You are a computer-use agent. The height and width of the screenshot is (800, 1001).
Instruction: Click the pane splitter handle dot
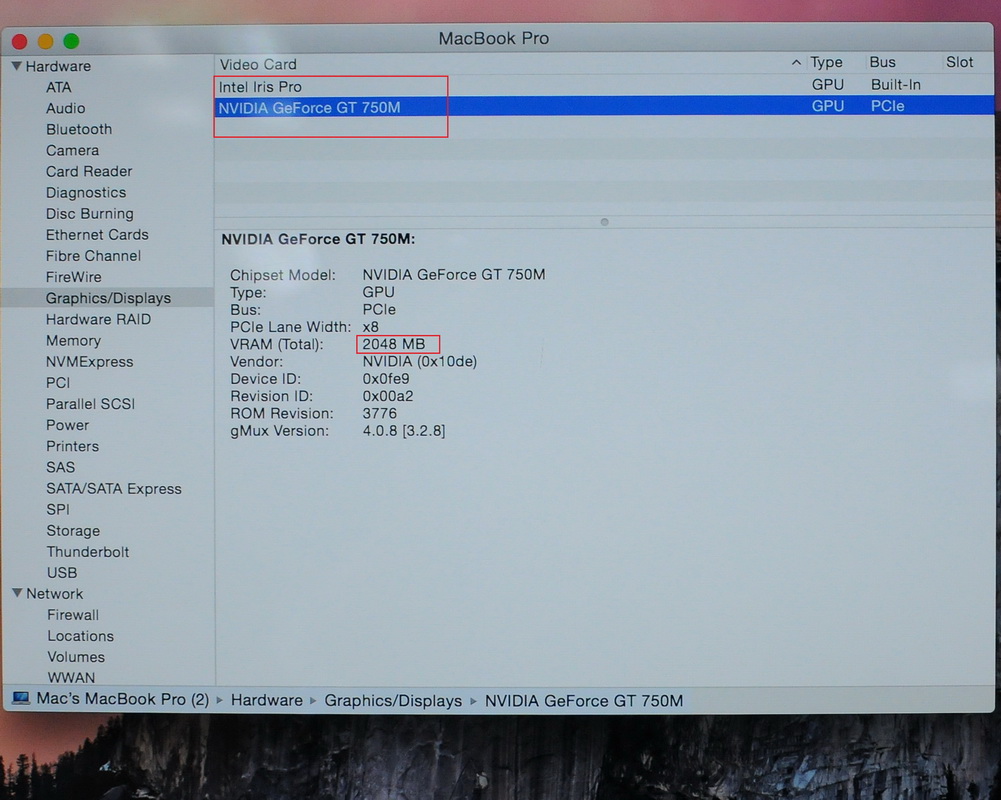tap(605, 222)
